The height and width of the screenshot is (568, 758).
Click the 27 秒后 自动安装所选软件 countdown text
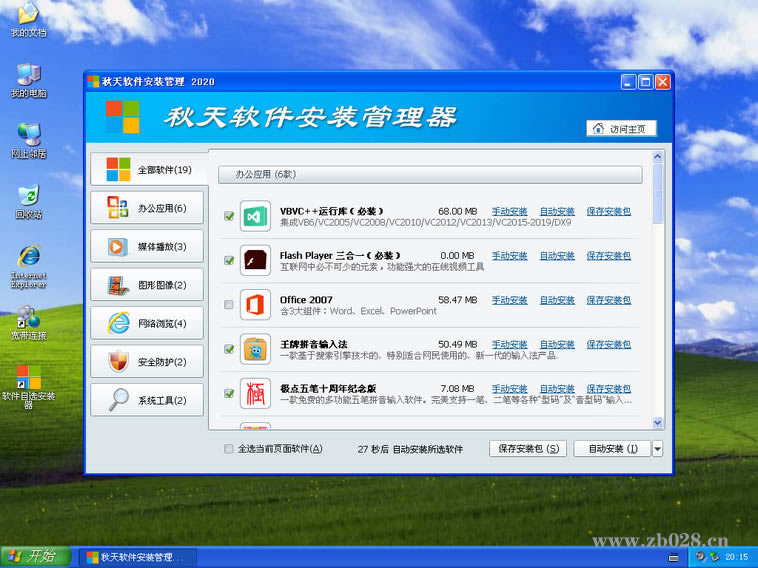pyautogui.click(x=410, y=449)
